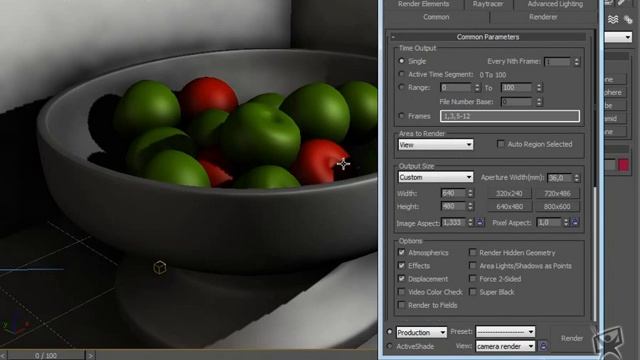Image resolution: width=640 pixels, height=360 pixels.
Task: Click the red object color swatch
Action: point(623,165)
